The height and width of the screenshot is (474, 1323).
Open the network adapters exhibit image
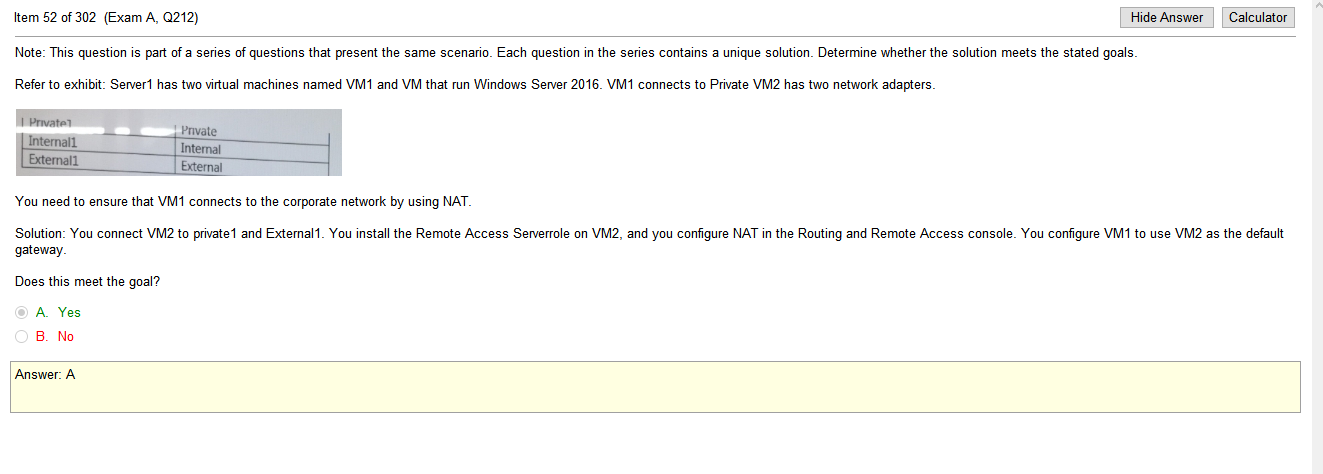click(x=179, y=142)
